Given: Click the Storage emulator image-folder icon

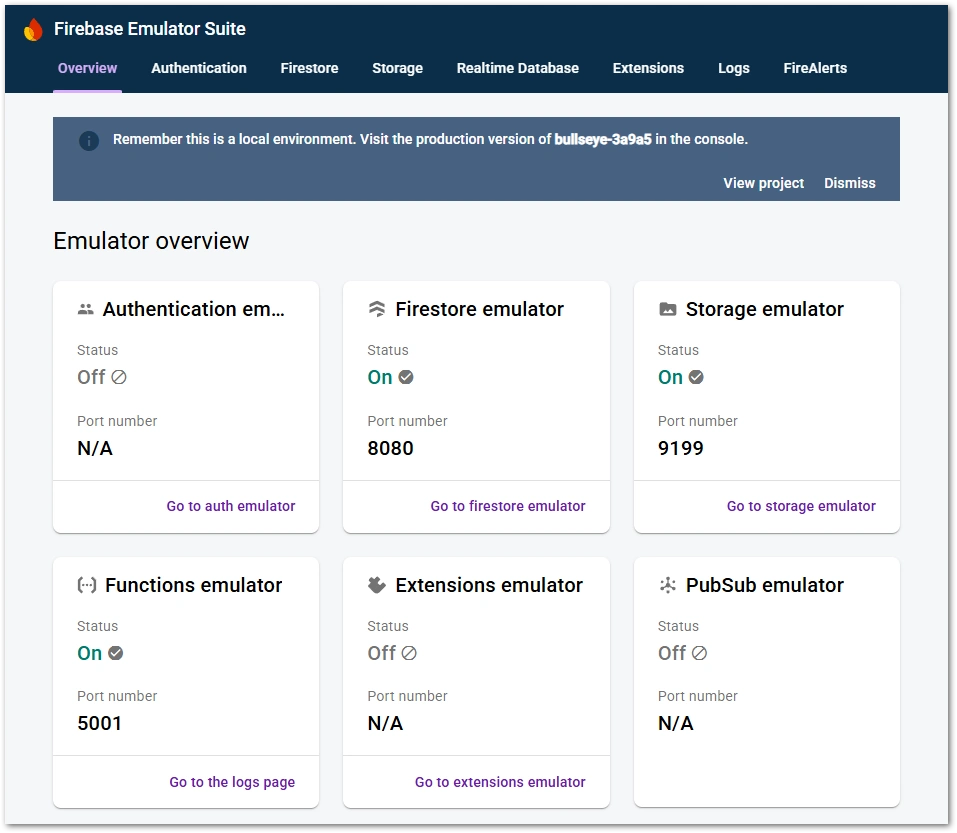Looking at the screenshot, I should [668, 309].
